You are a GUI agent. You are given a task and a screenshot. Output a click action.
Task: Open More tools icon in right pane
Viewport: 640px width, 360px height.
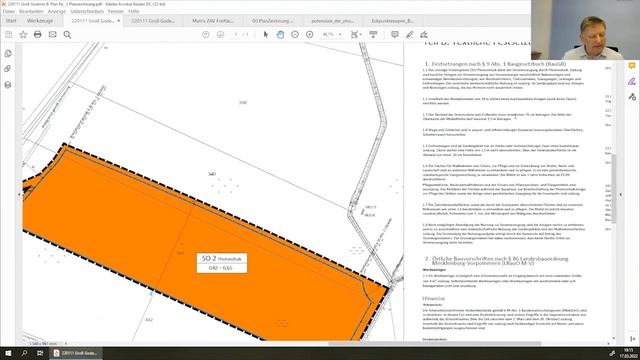coord(632,97)
